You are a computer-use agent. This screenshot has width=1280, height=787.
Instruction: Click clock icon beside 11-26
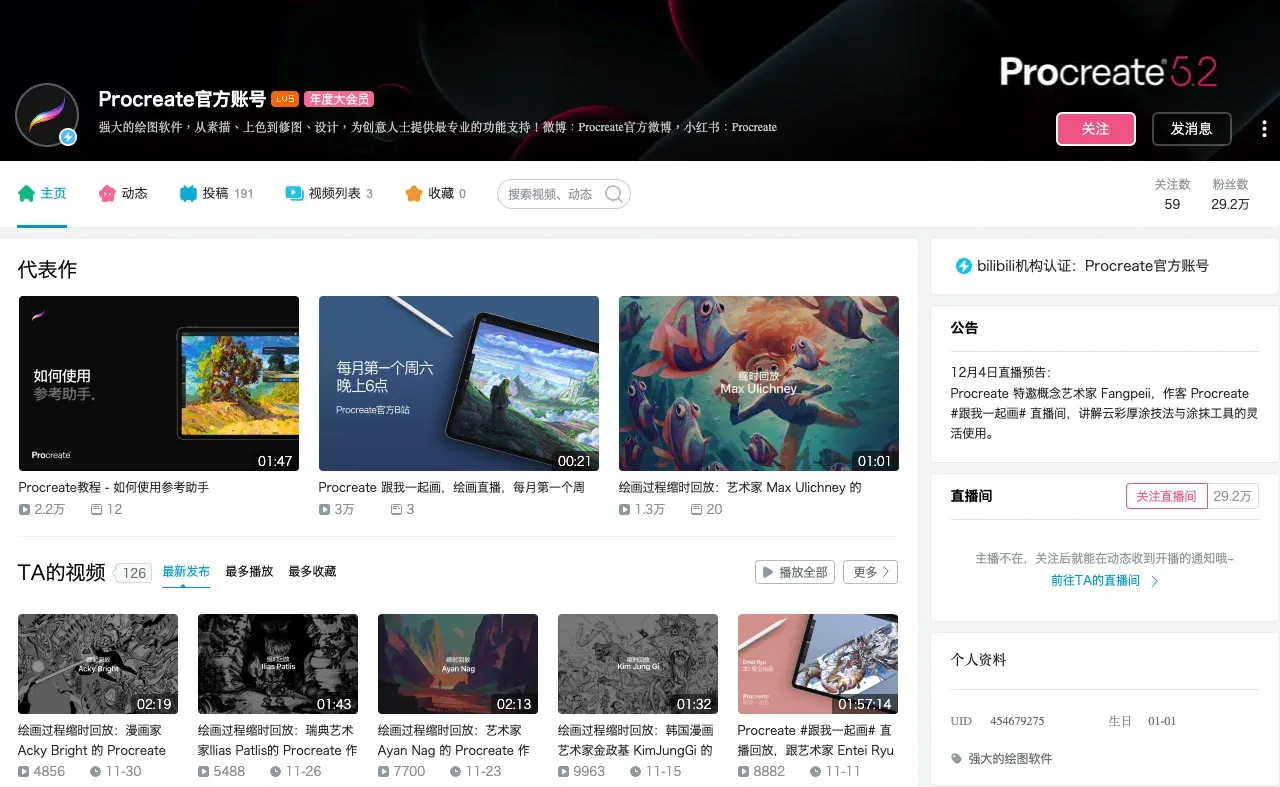point(276,771)
